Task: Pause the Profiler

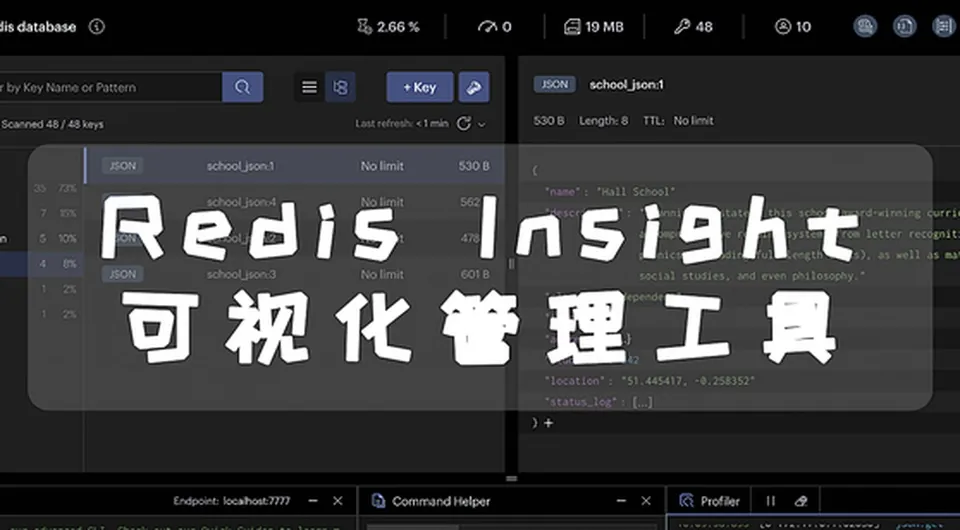Action: 771,501
